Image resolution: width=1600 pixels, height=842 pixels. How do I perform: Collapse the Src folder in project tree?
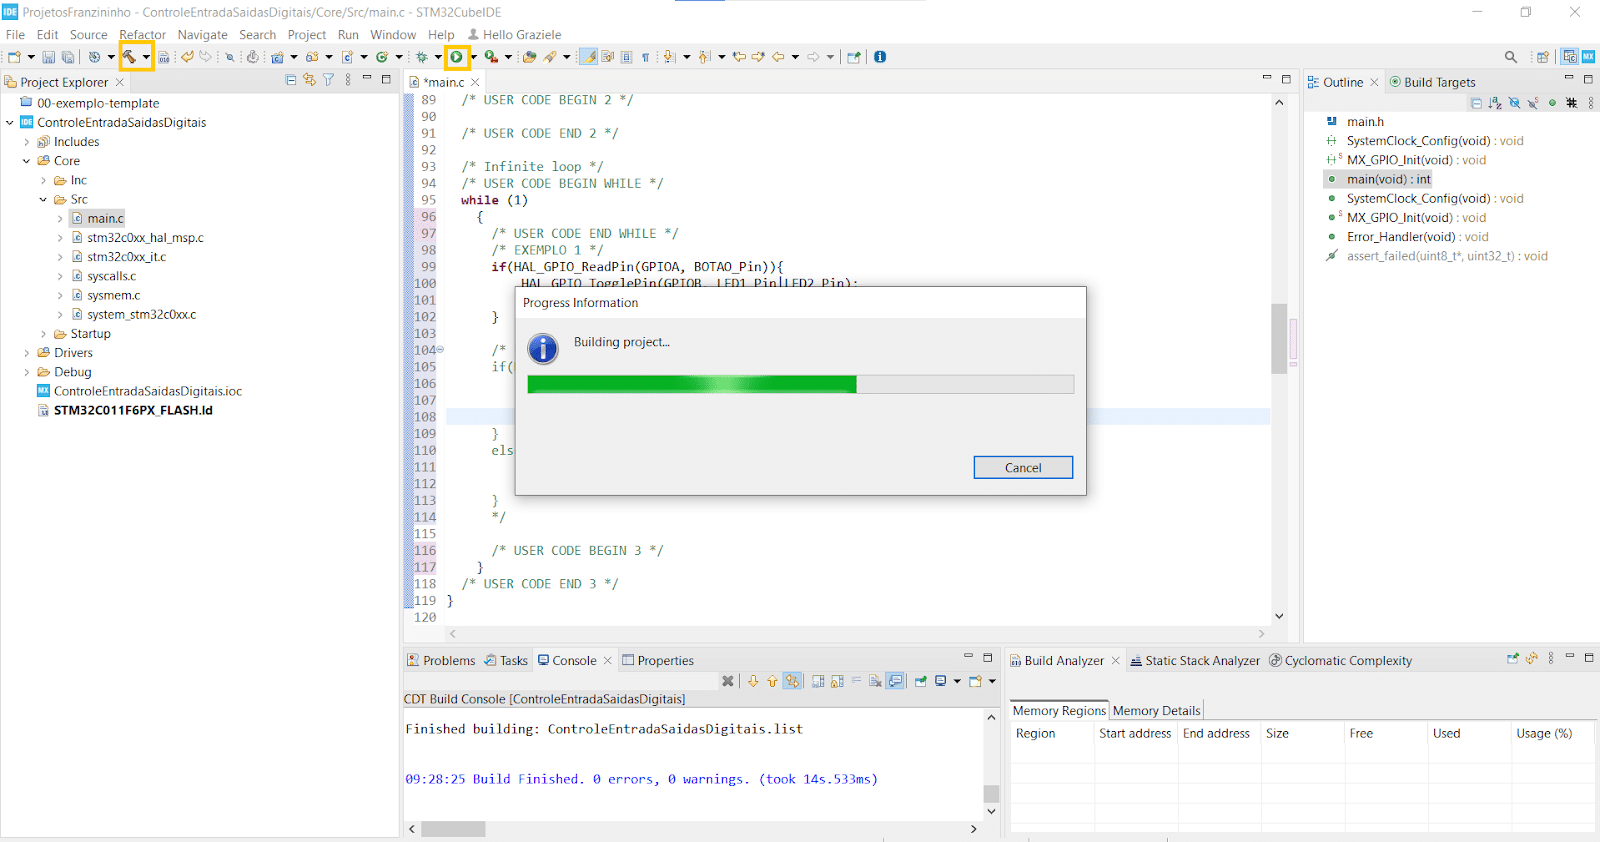click(43, 200)
